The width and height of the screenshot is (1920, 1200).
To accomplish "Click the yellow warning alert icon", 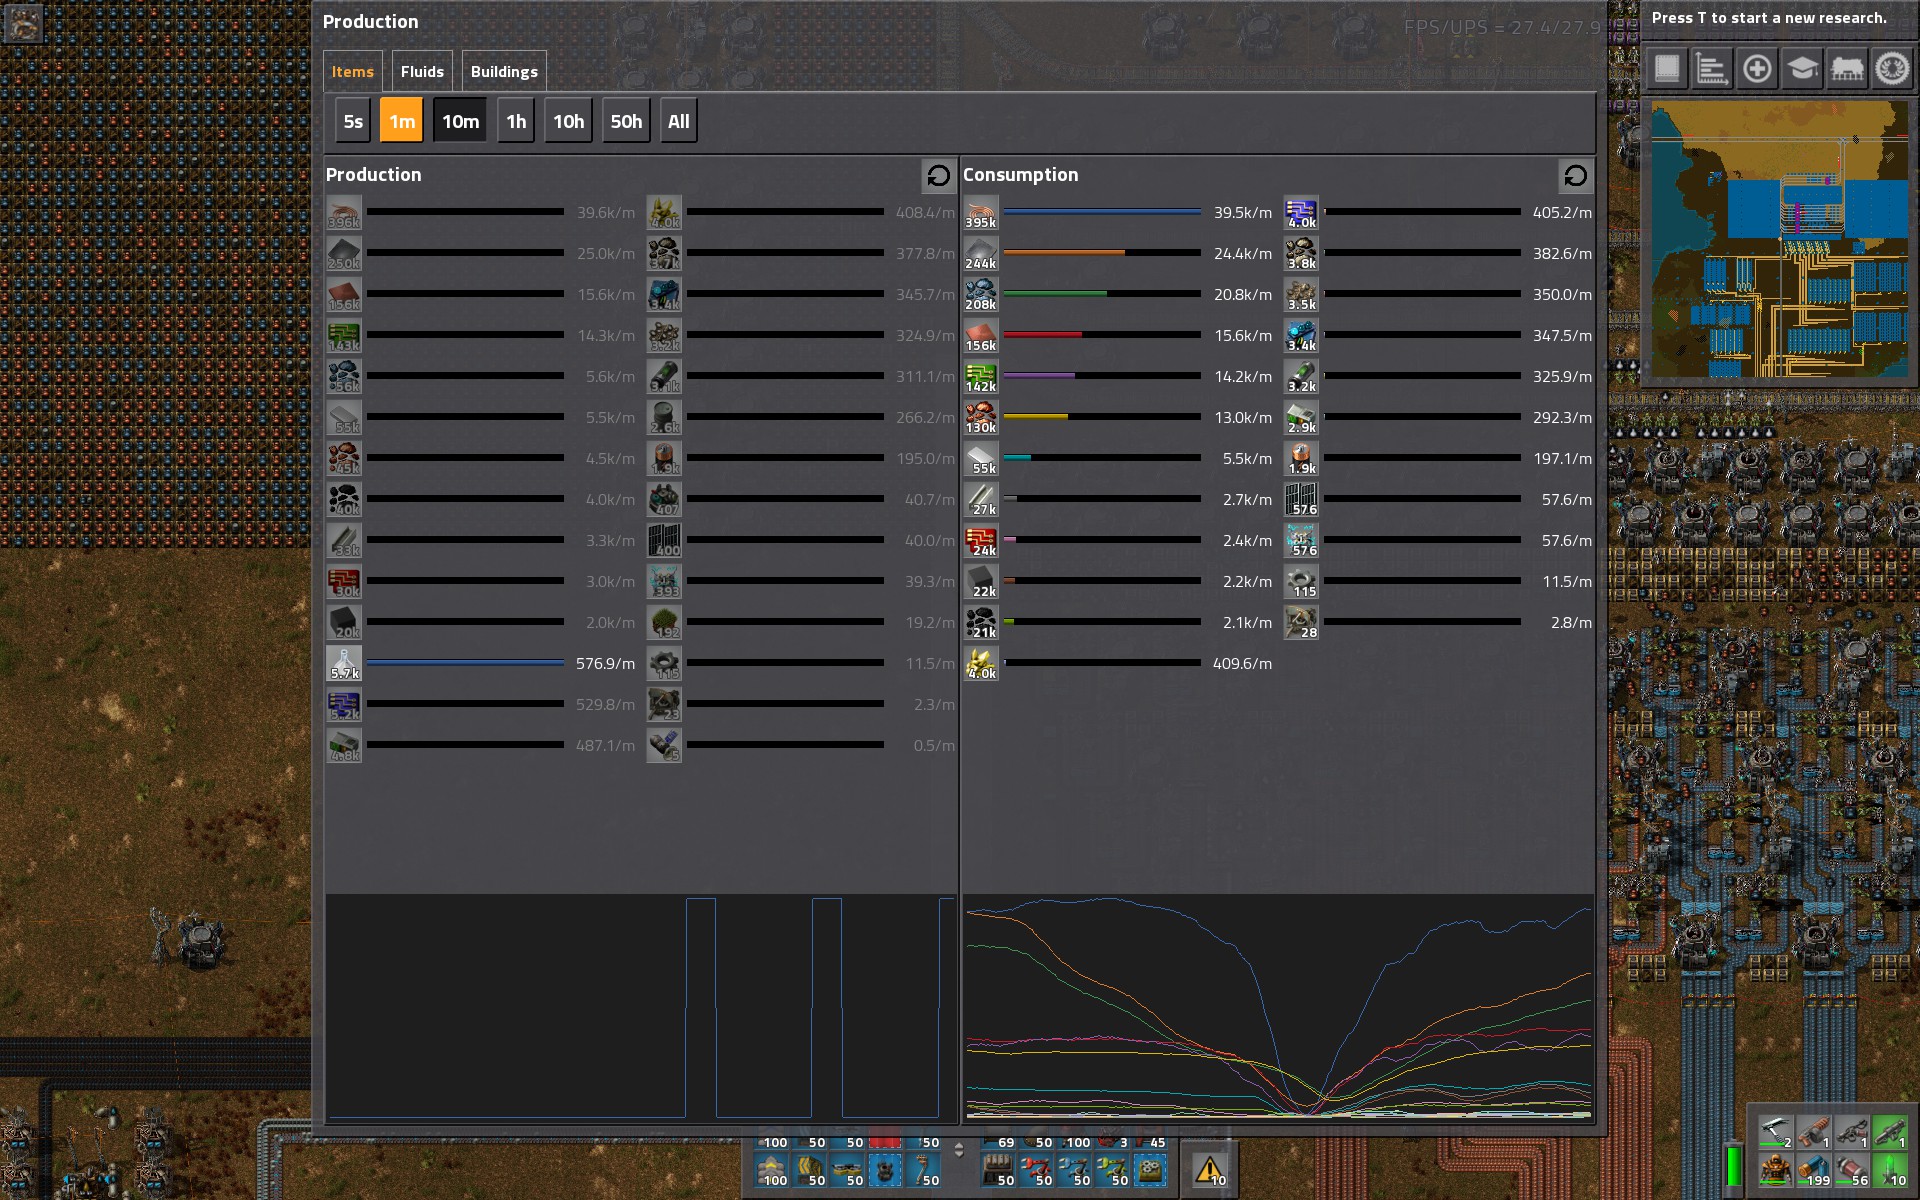I will tap(1209, 1168).
